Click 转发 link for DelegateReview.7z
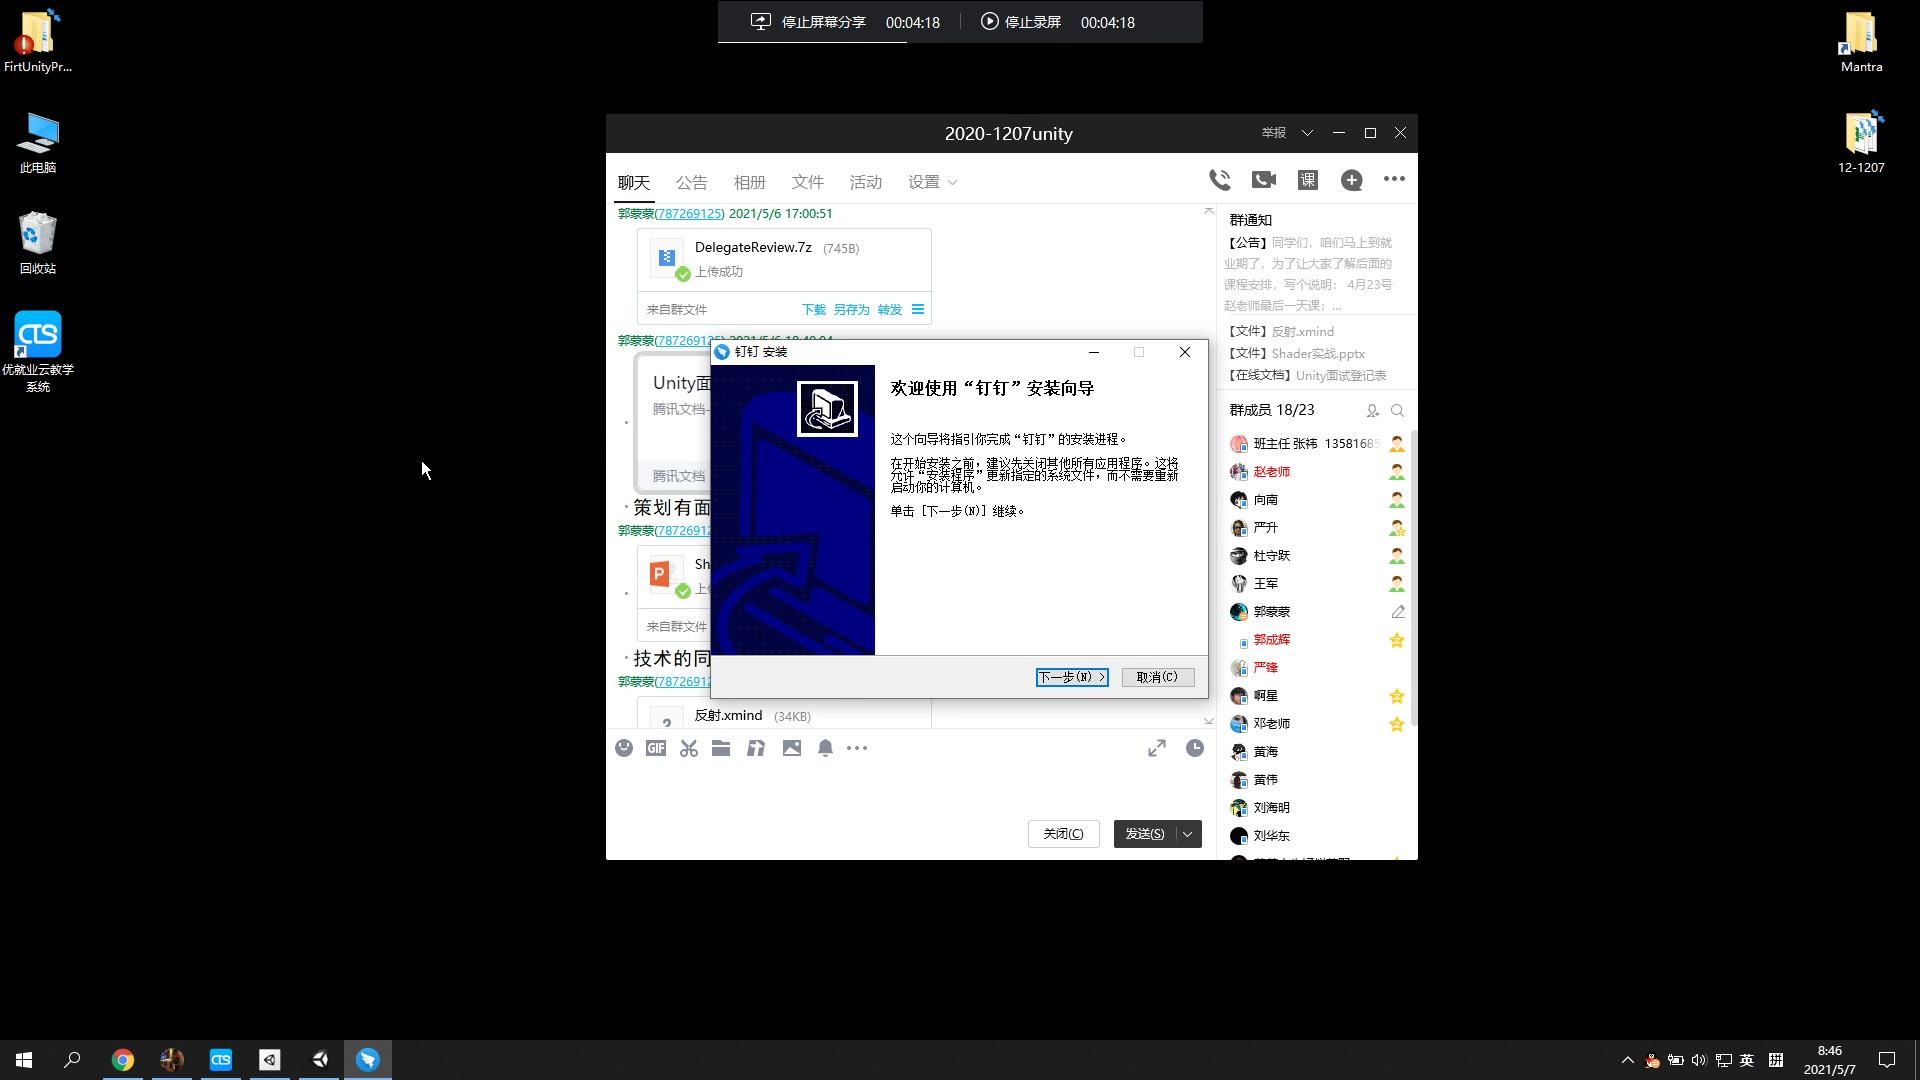Image resolution: width=1920 pixels, height=1080 pixels. tap(890, 310)
